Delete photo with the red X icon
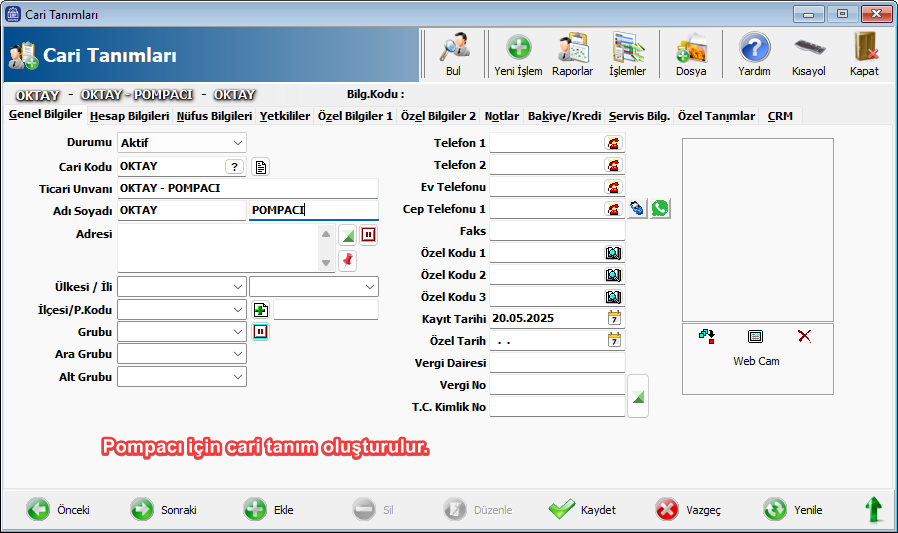The width and height of the screenshot is (898, 533). pyautogui.click(x=805, y=336)
